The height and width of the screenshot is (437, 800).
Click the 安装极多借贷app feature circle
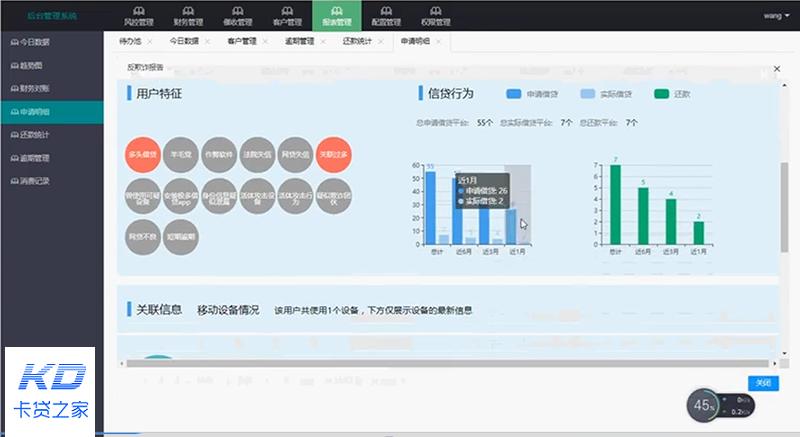tap(181, 196)
